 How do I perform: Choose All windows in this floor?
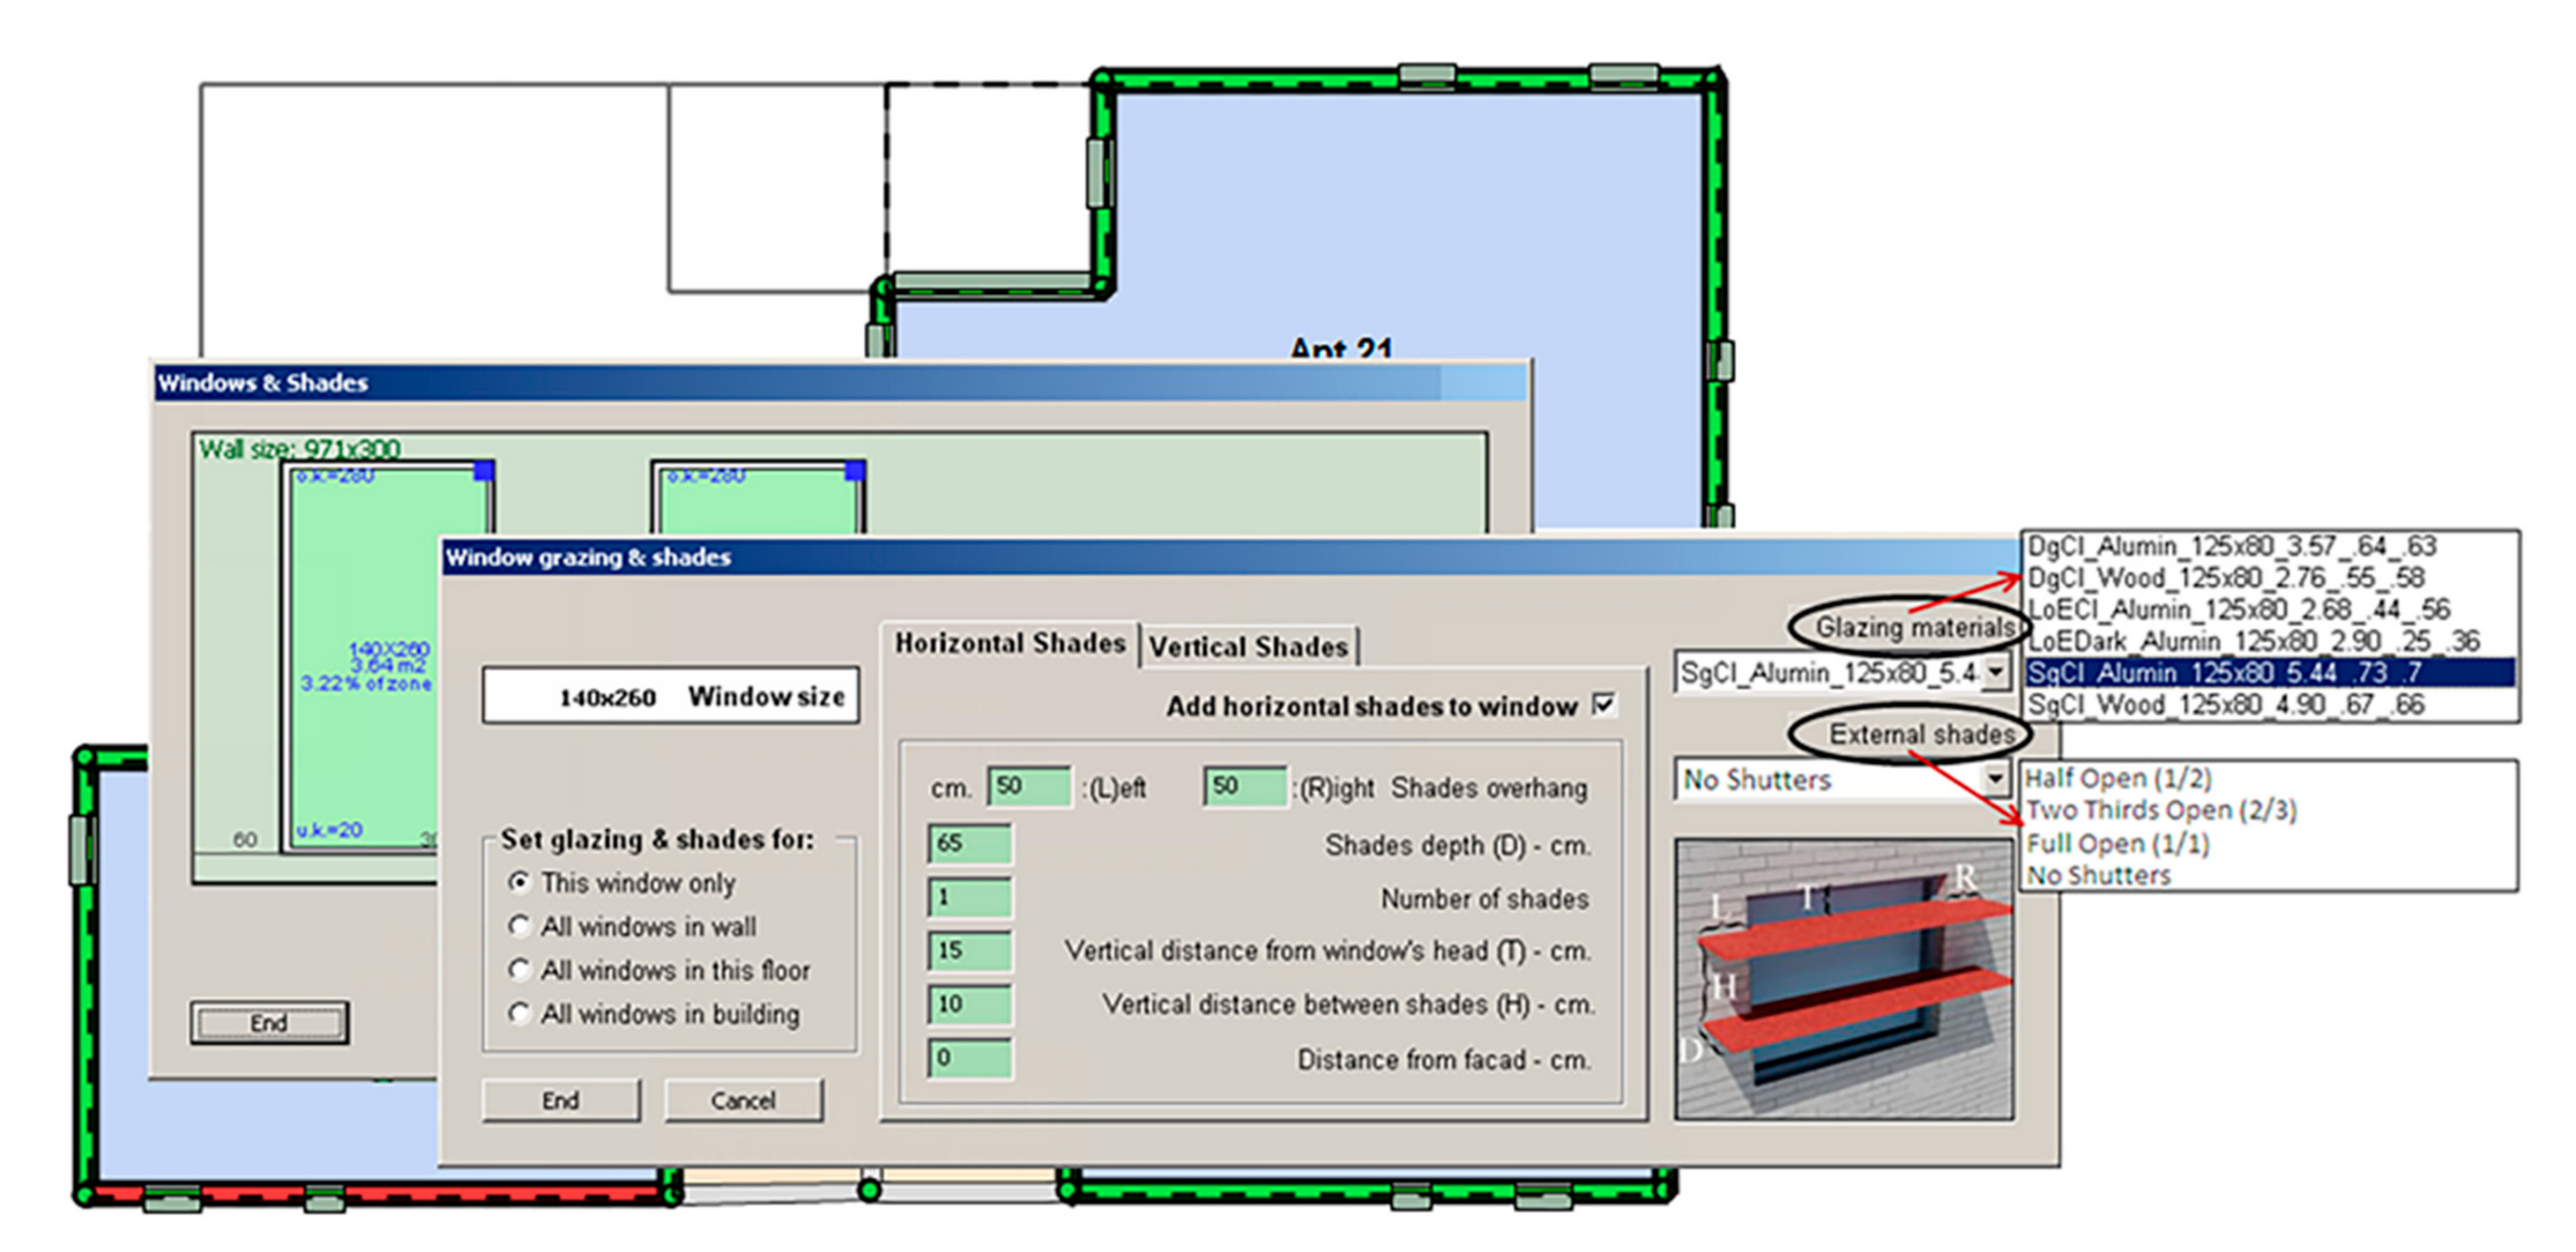click(x=519, y=969)
